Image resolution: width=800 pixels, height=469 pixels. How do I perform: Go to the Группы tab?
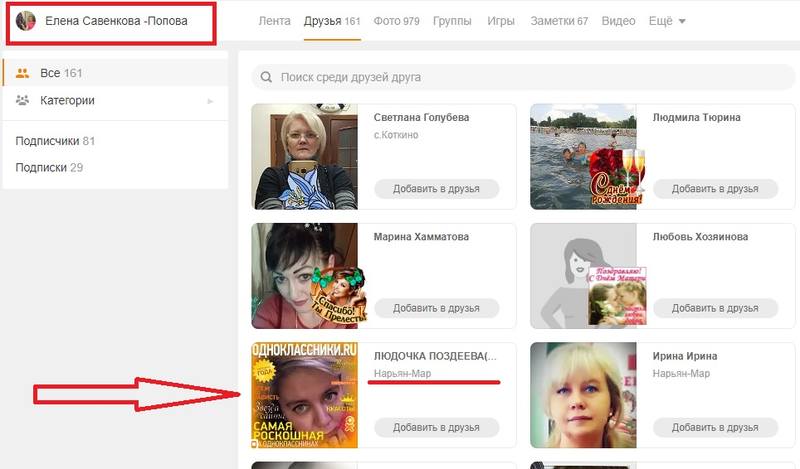point(452,21)
